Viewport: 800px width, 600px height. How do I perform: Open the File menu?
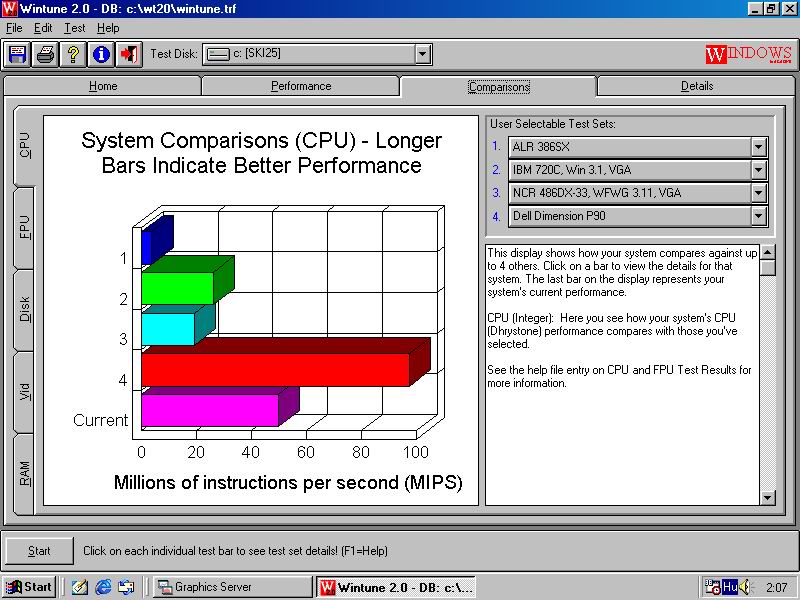coord(14,28)
